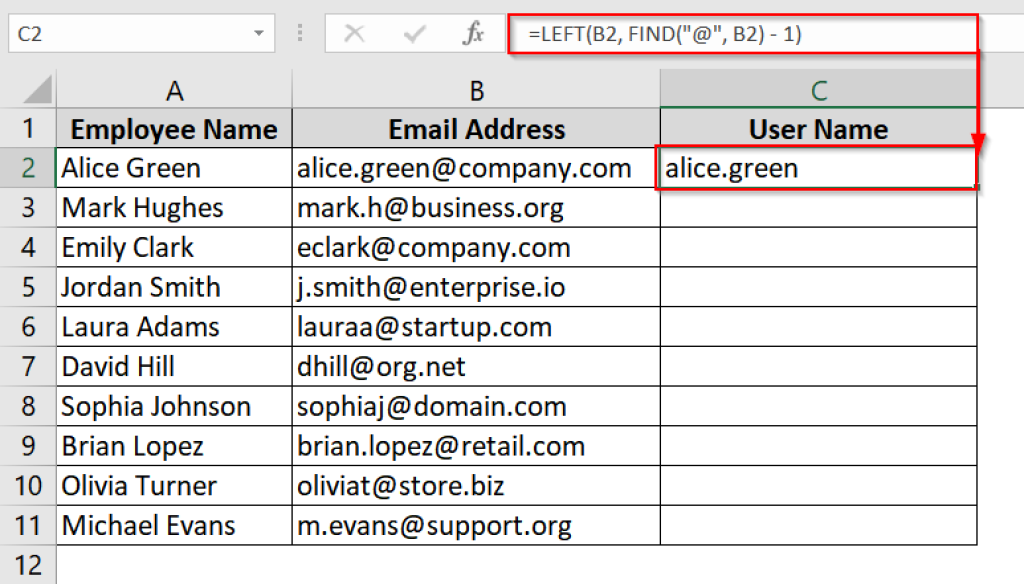Select row header 12

point(28,562)
